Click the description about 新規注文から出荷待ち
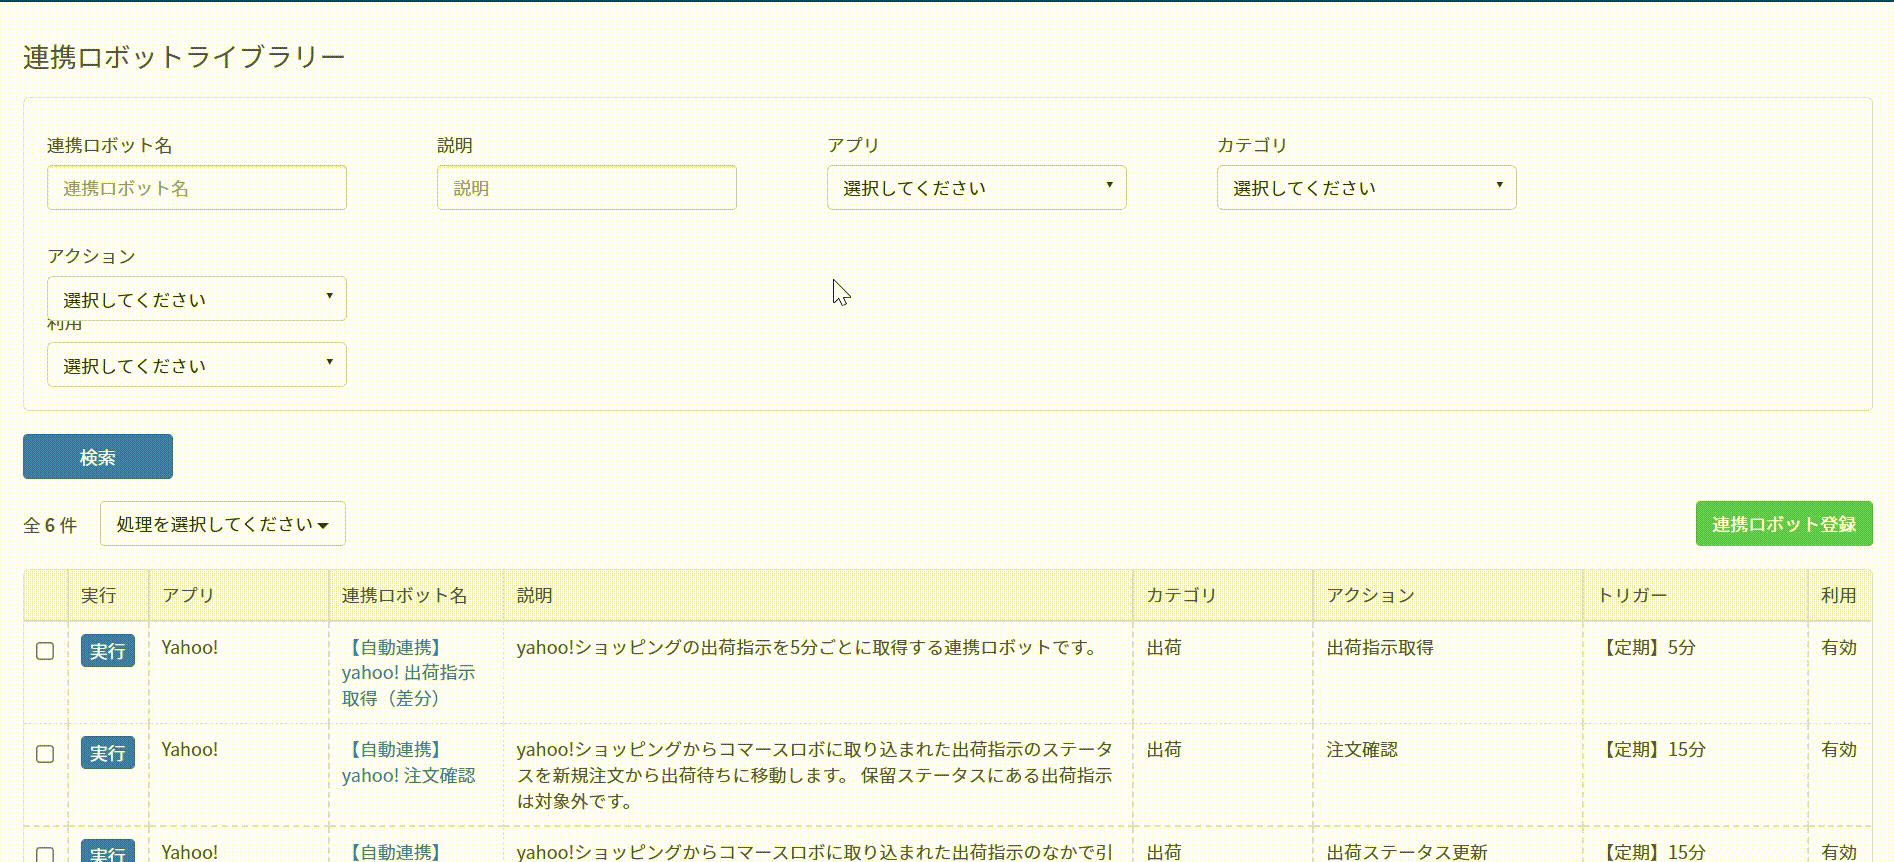 815,775
